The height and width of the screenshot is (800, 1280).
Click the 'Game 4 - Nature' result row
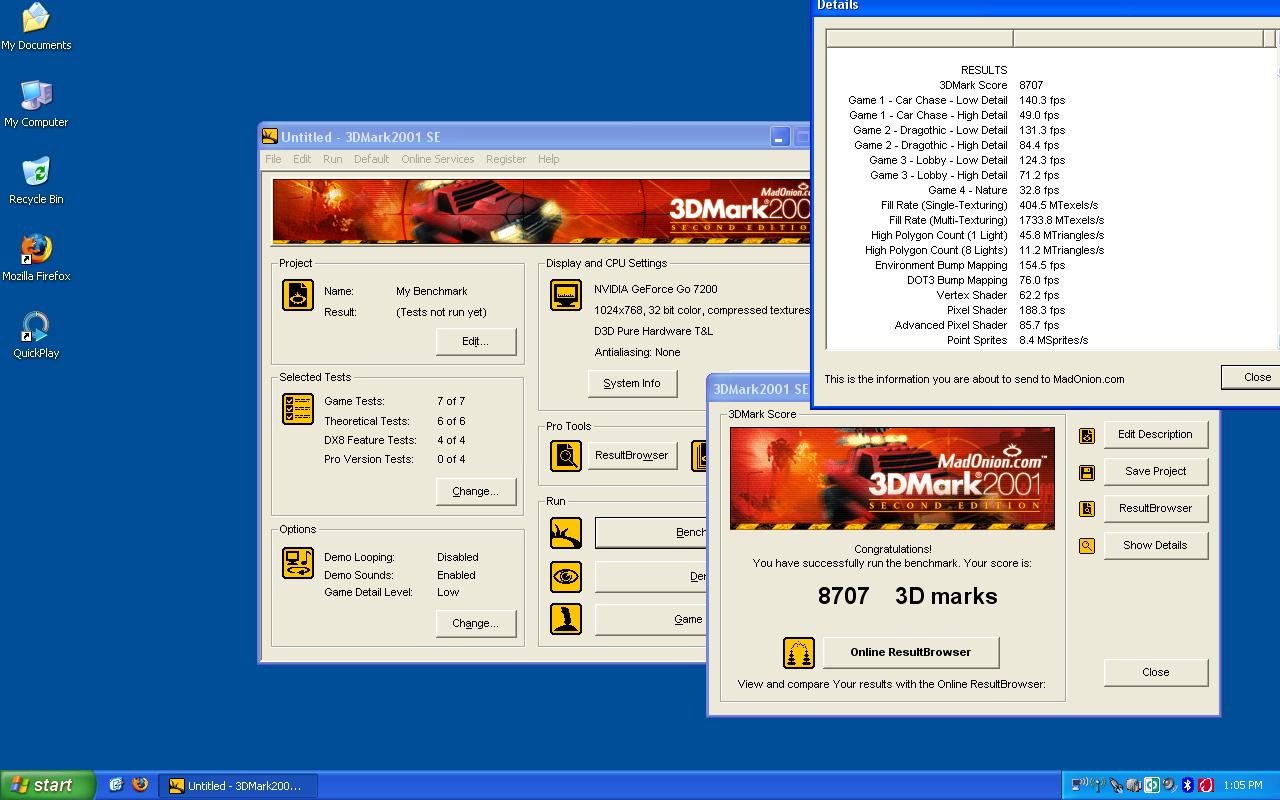click(x=1050, y=190)
